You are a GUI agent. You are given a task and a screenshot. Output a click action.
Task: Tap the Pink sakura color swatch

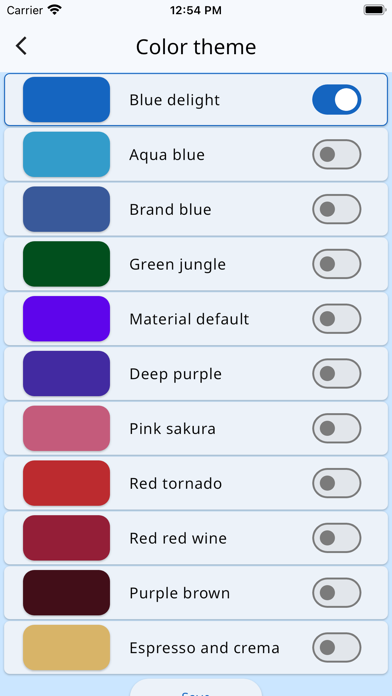click(x=67, y=428)
